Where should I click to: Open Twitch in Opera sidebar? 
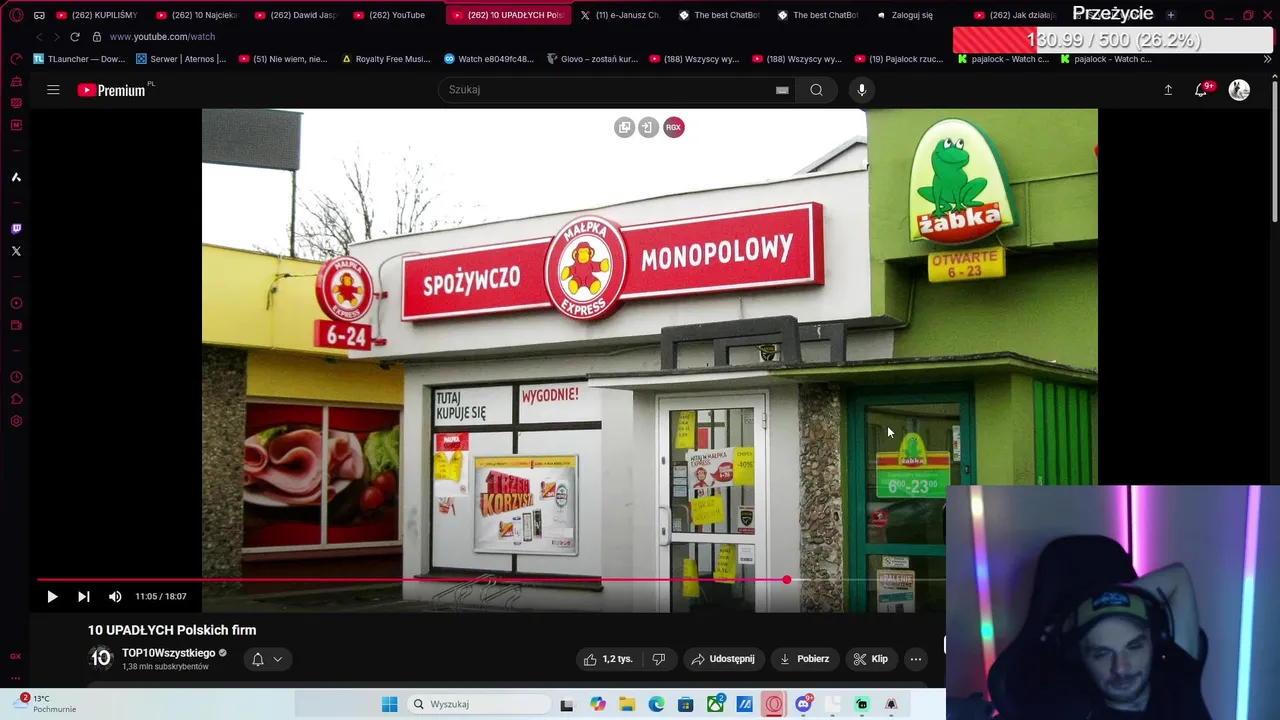(x=16, y=229)
